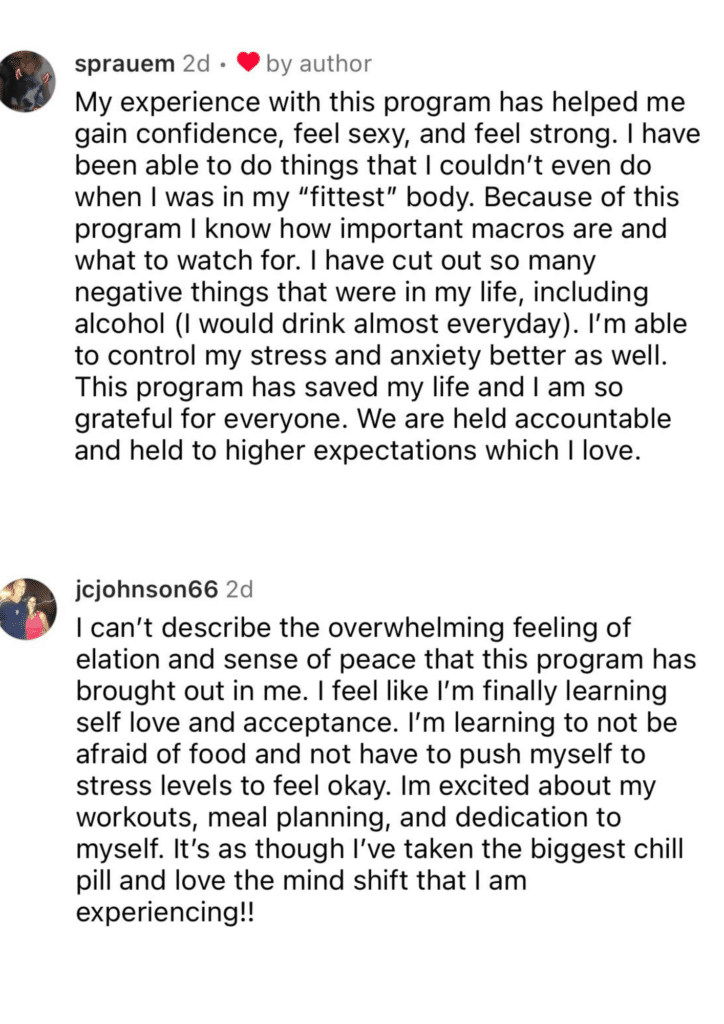
Task: Click the dot separator after sprauem's timestamp
Action: click(x=223, y=65)
